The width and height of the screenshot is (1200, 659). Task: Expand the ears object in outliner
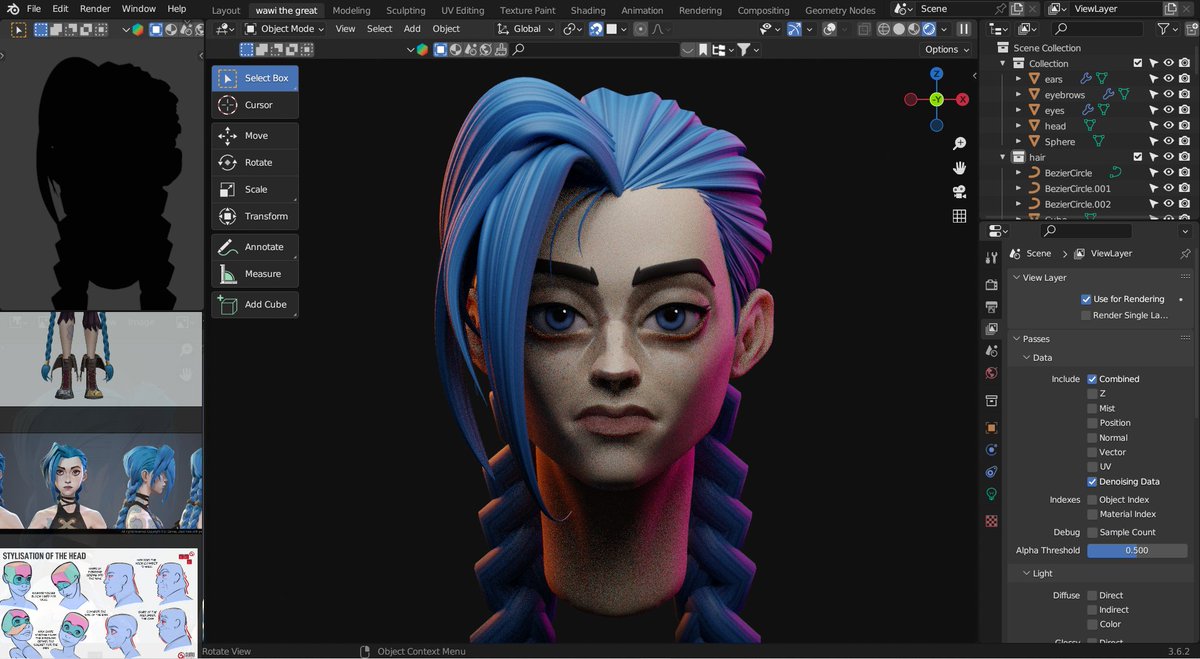(x=1019, y=79)
